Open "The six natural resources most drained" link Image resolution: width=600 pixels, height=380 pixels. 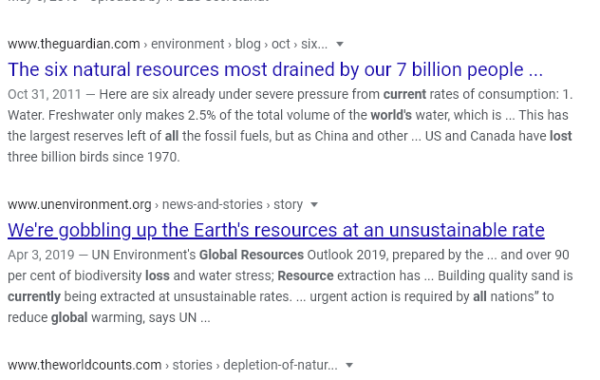tap(275, 70)
